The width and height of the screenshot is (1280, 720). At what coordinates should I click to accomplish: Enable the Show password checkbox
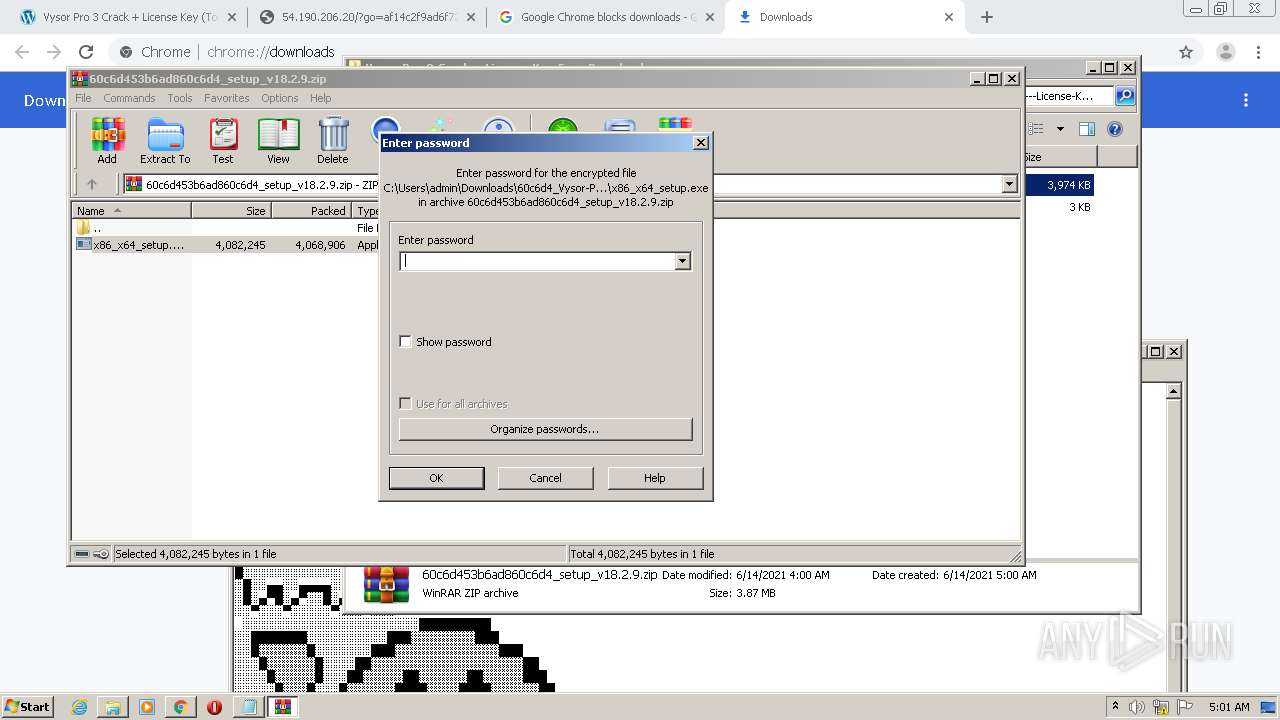(x=405, y=342)
